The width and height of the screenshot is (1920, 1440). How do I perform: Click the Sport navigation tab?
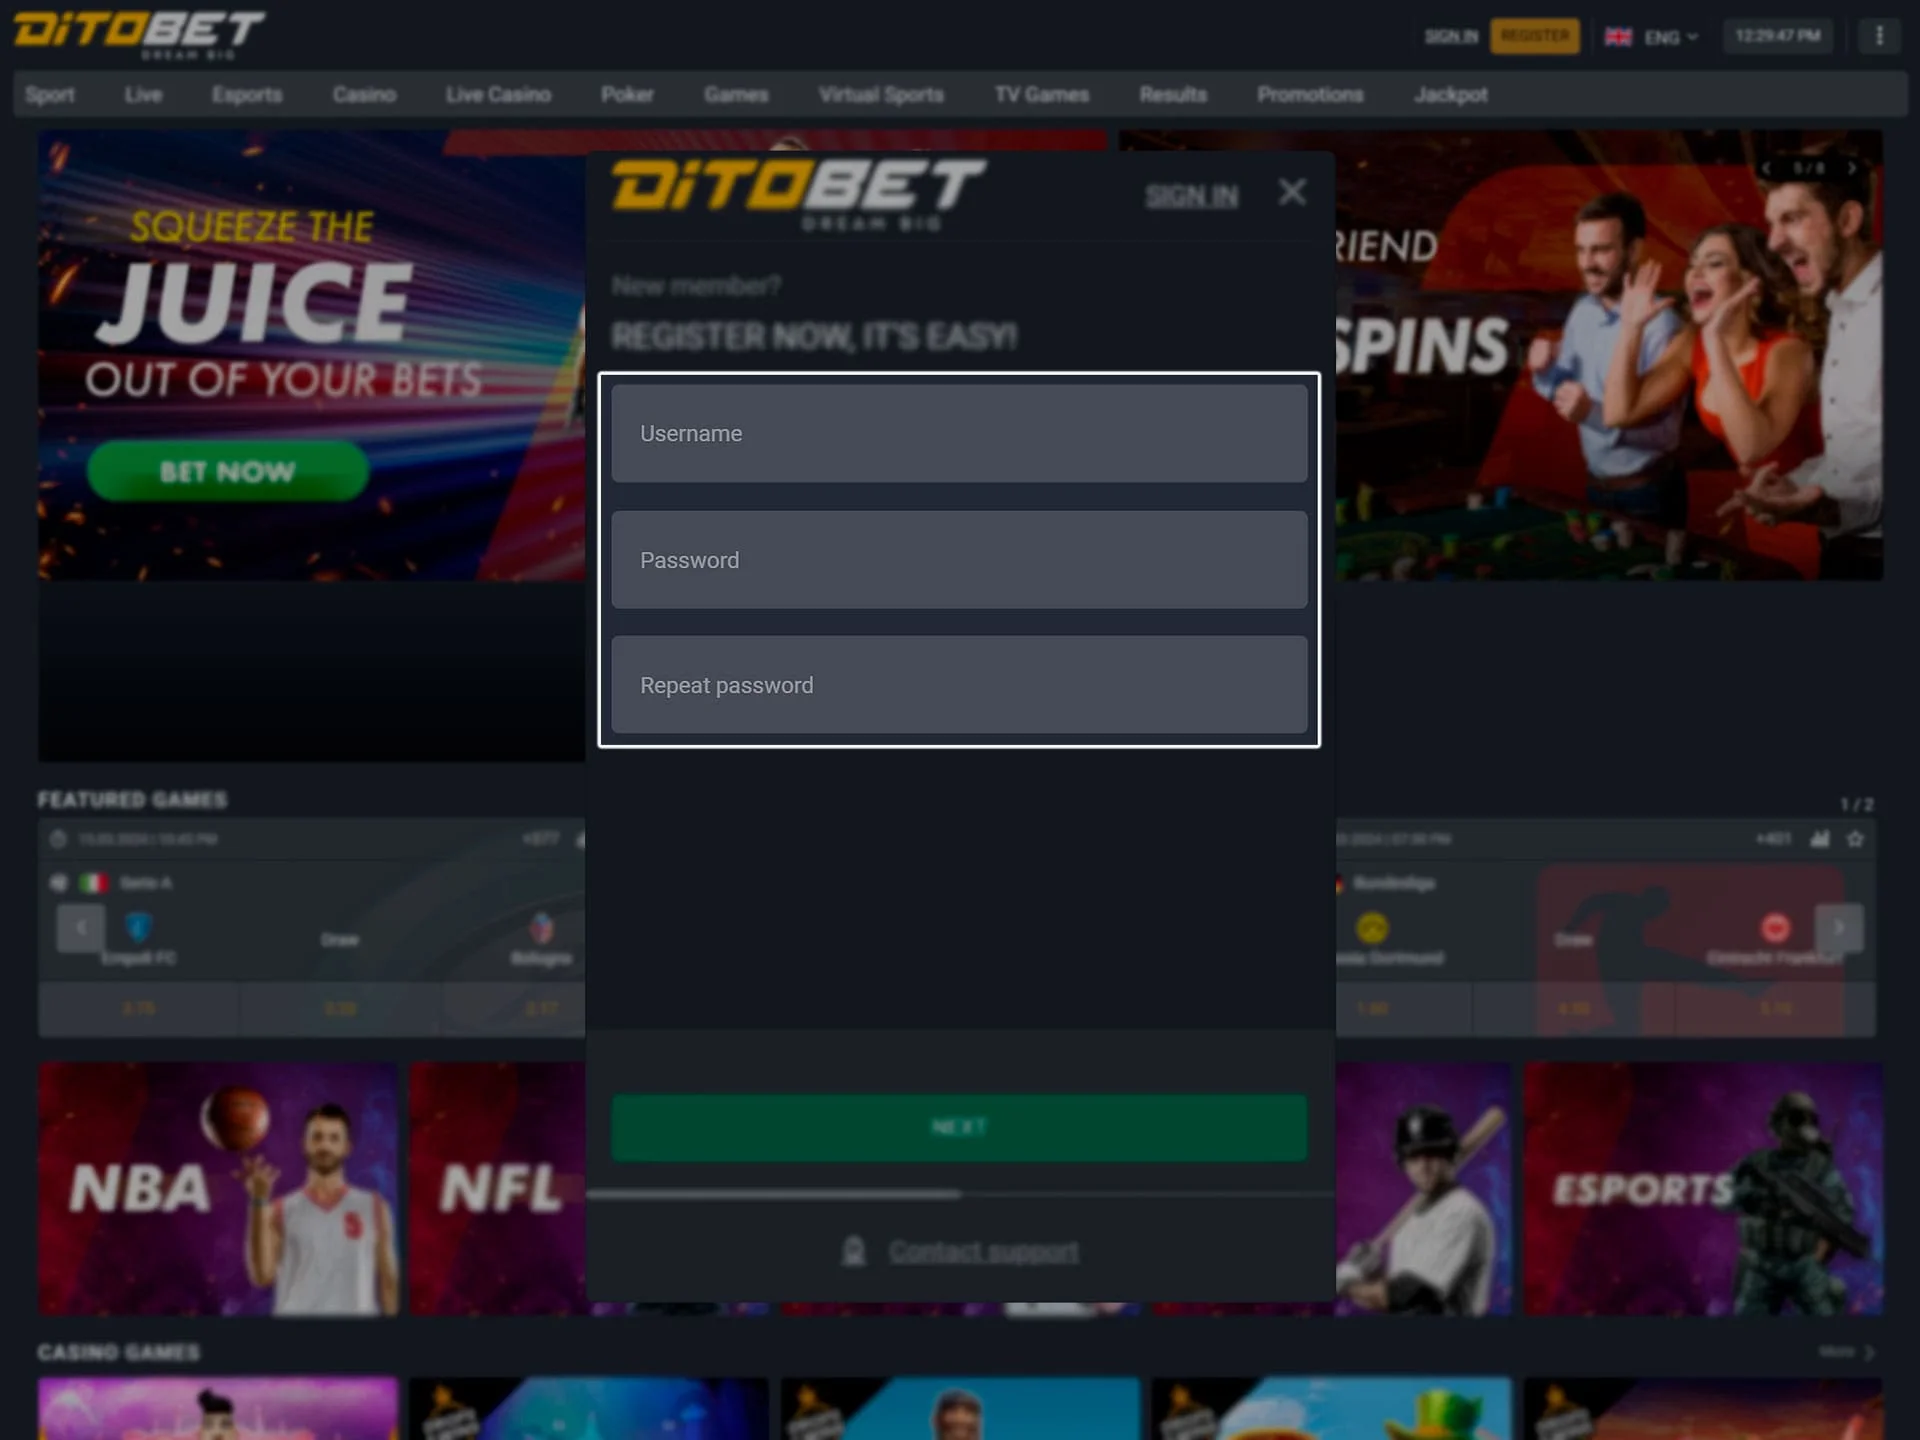(50, 95)
